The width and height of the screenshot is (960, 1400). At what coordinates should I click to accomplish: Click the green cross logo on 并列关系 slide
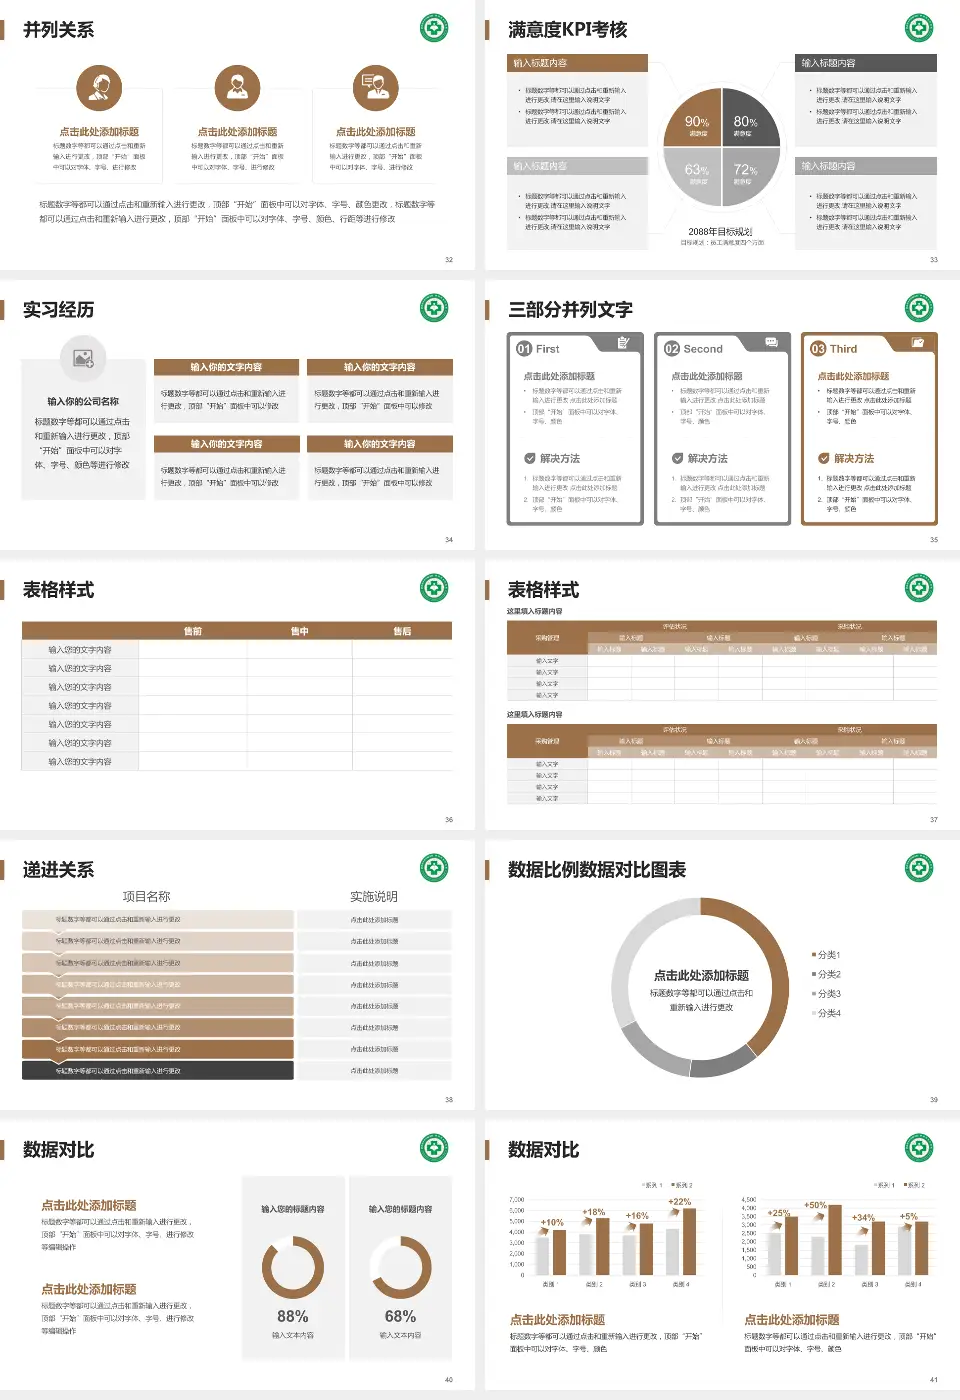pyautogui.click(x=432, y=29)
